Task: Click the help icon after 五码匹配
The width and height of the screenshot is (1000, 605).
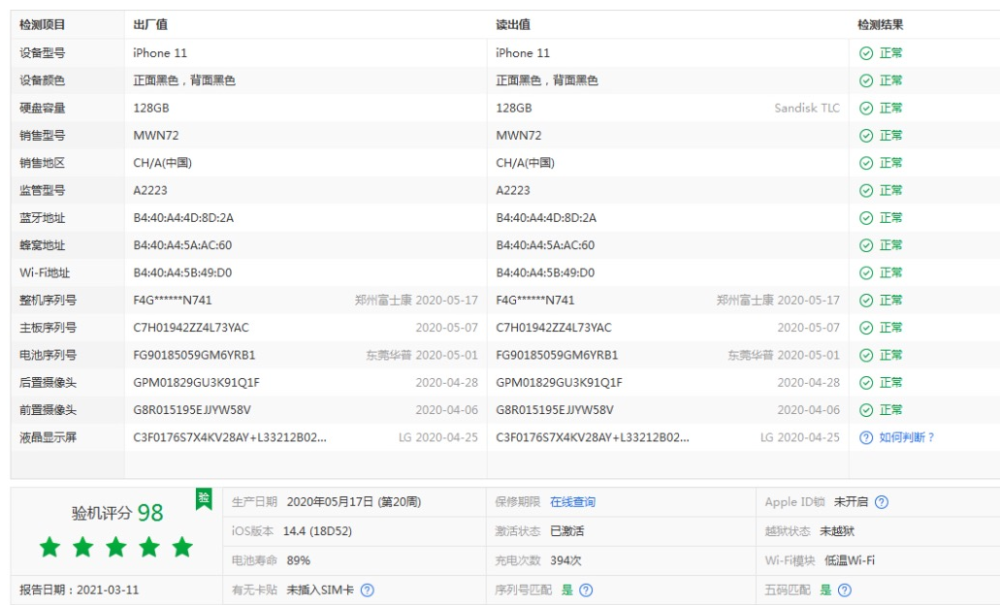Action: coord(844,590)
